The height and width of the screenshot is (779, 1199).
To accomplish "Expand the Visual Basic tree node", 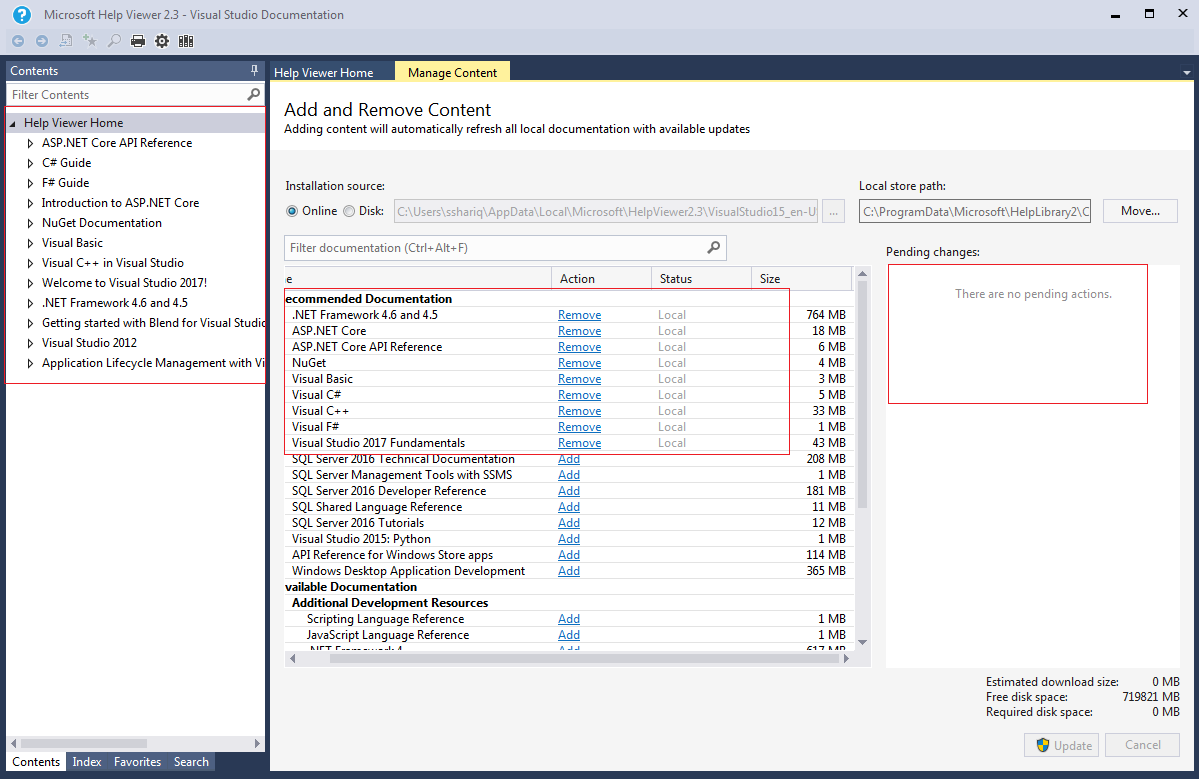I will [x=31, y=243].
